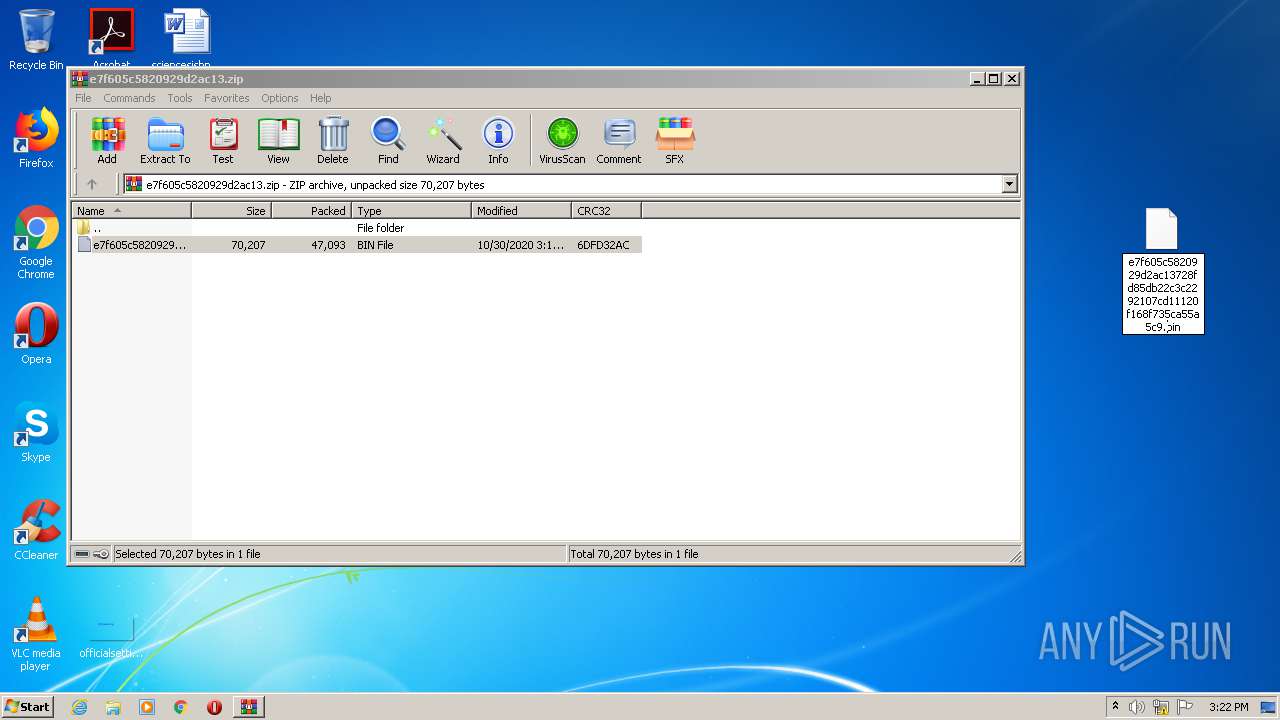This screenshot has width=1280, height=720.
Task: Select the Google Chrome desktop shortcut
Action: pyautogui.click(x=36, y=243)
